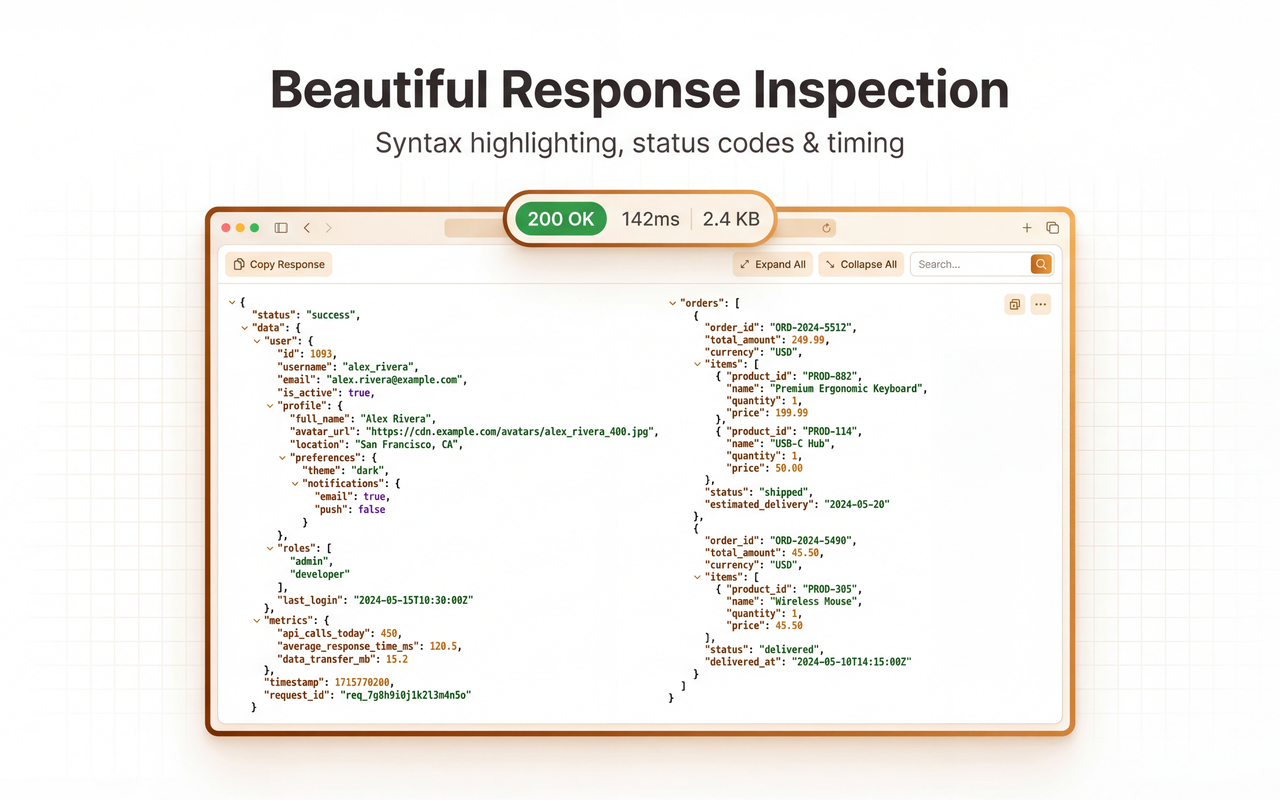Viewport: 1280px width, 800px height.
Task: Select the "ORD-2024-5512" order id
Action: (x=812, y=328)
